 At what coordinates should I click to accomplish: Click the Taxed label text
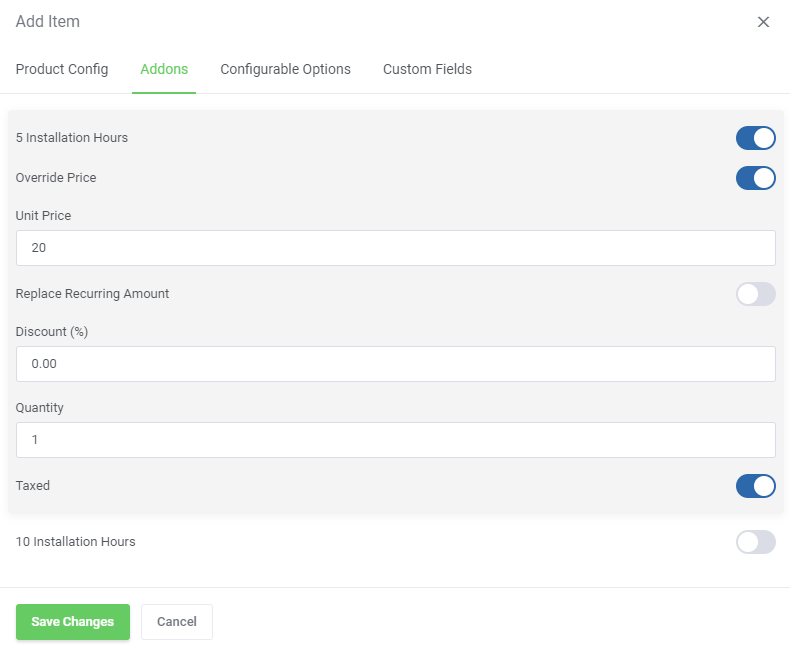[33, 486]
